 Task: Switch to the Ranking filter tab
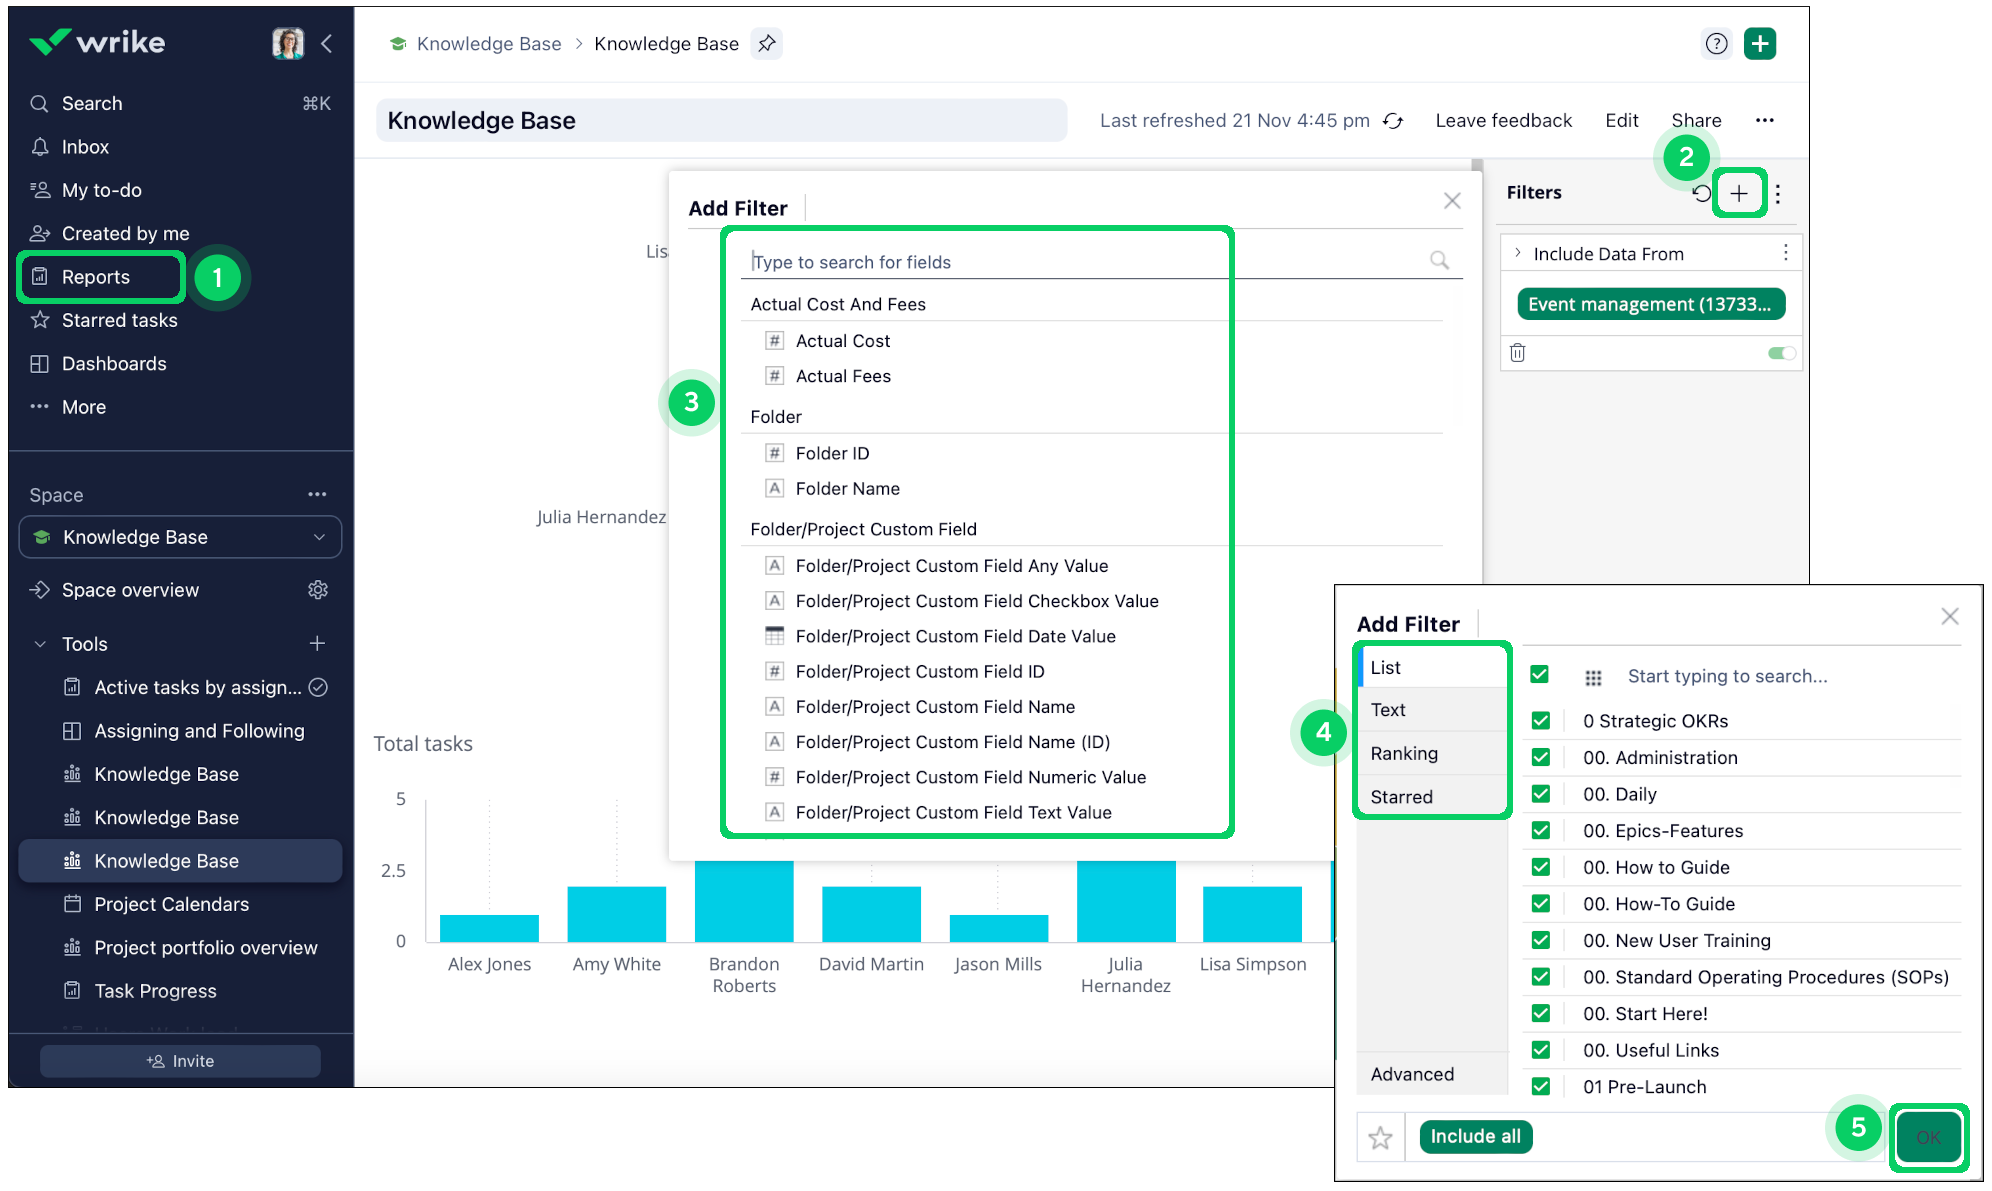click(x=1404, y=754)
